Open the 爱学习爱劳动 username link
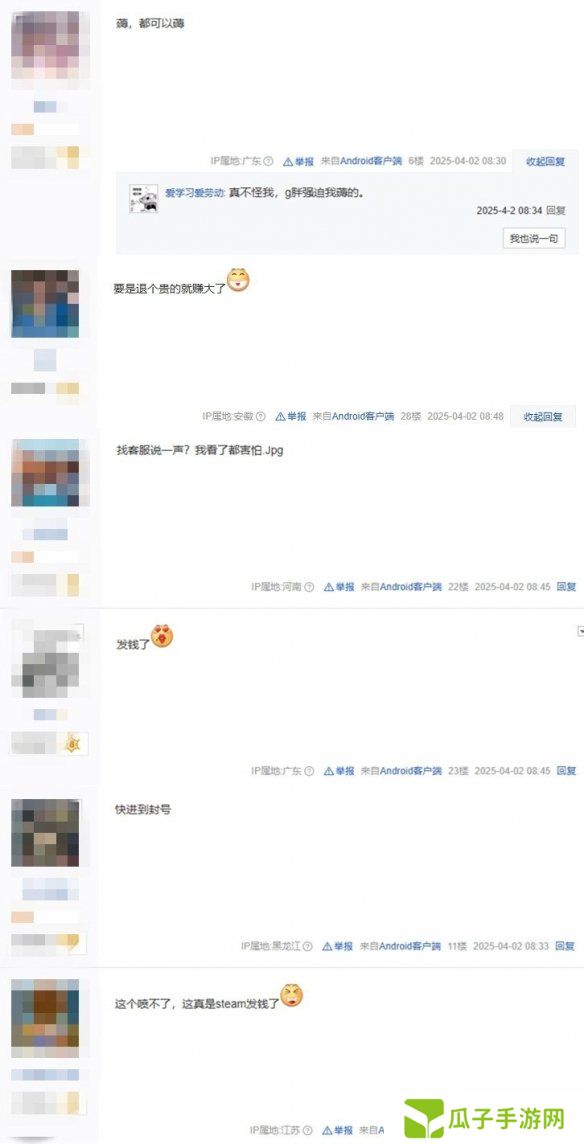The height and width of the screenshot is (1144, 584). click(x=194, y=193)
